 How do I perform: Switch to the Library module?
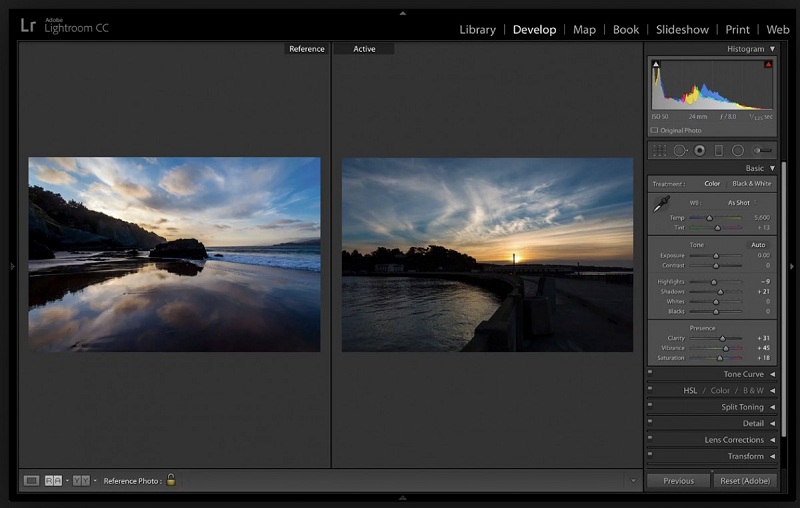(478, 30)
